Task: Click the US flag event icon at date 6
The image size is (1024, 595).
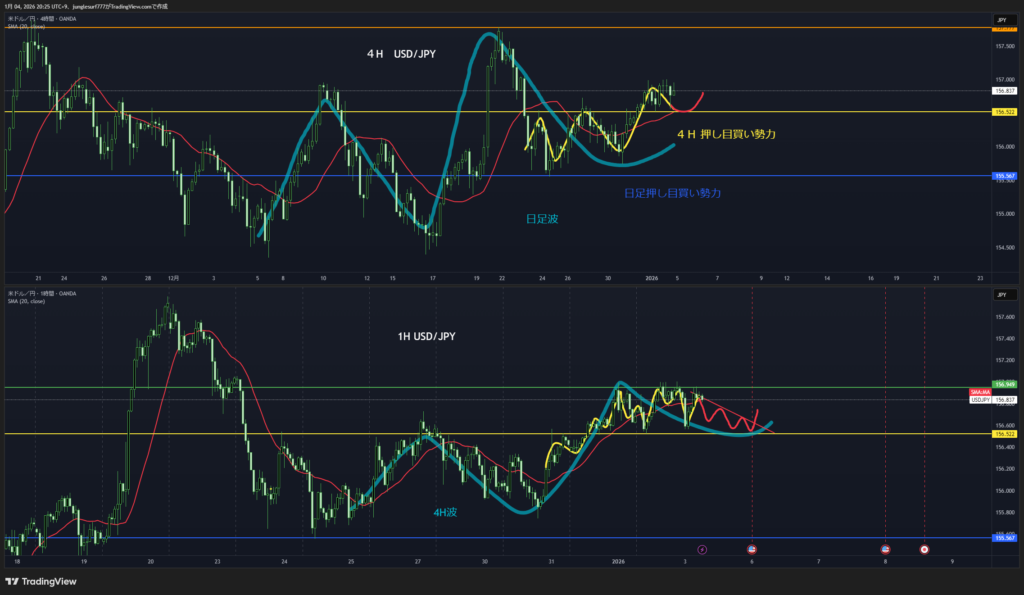Action: coord(752,549)
